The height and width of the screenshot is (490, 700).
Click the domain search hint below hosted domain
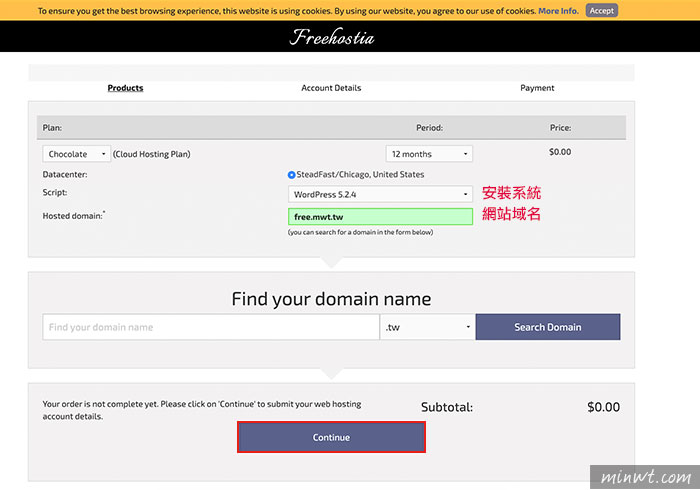tap(360, 232)
